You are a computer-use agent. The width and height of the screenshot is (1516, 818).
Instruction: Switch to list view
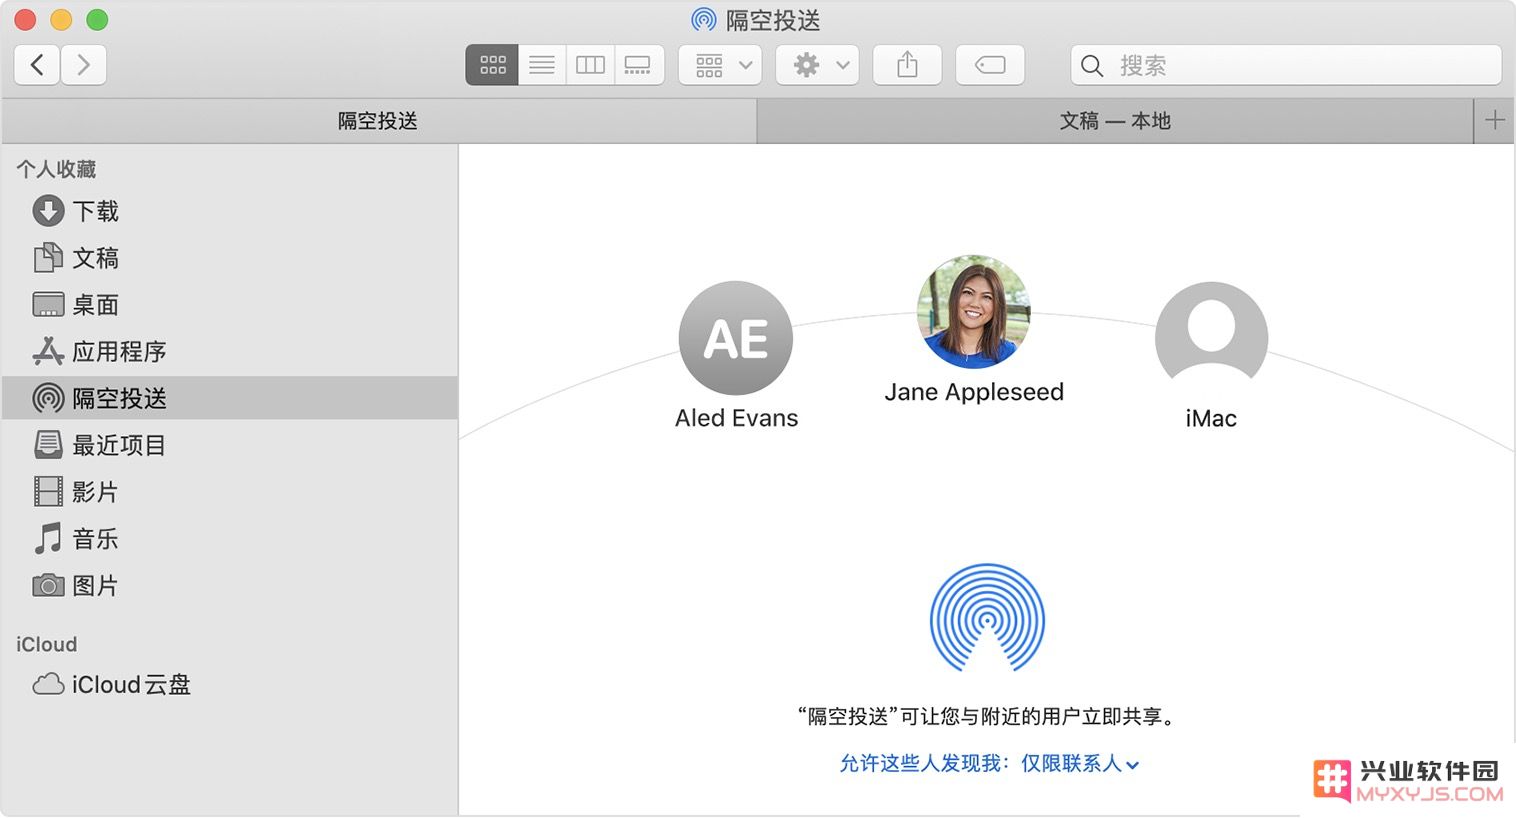point(542,65)
